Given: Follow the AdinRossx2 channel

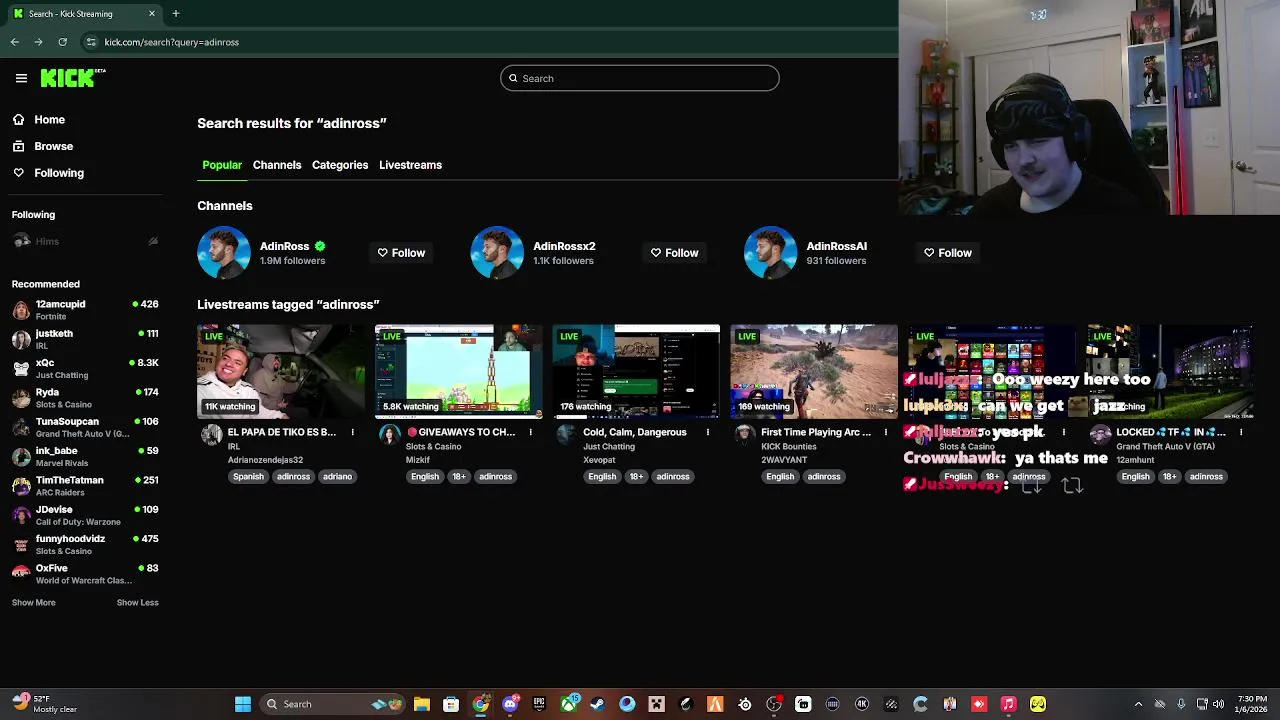Looking at the screenshot, I should 674,253.
